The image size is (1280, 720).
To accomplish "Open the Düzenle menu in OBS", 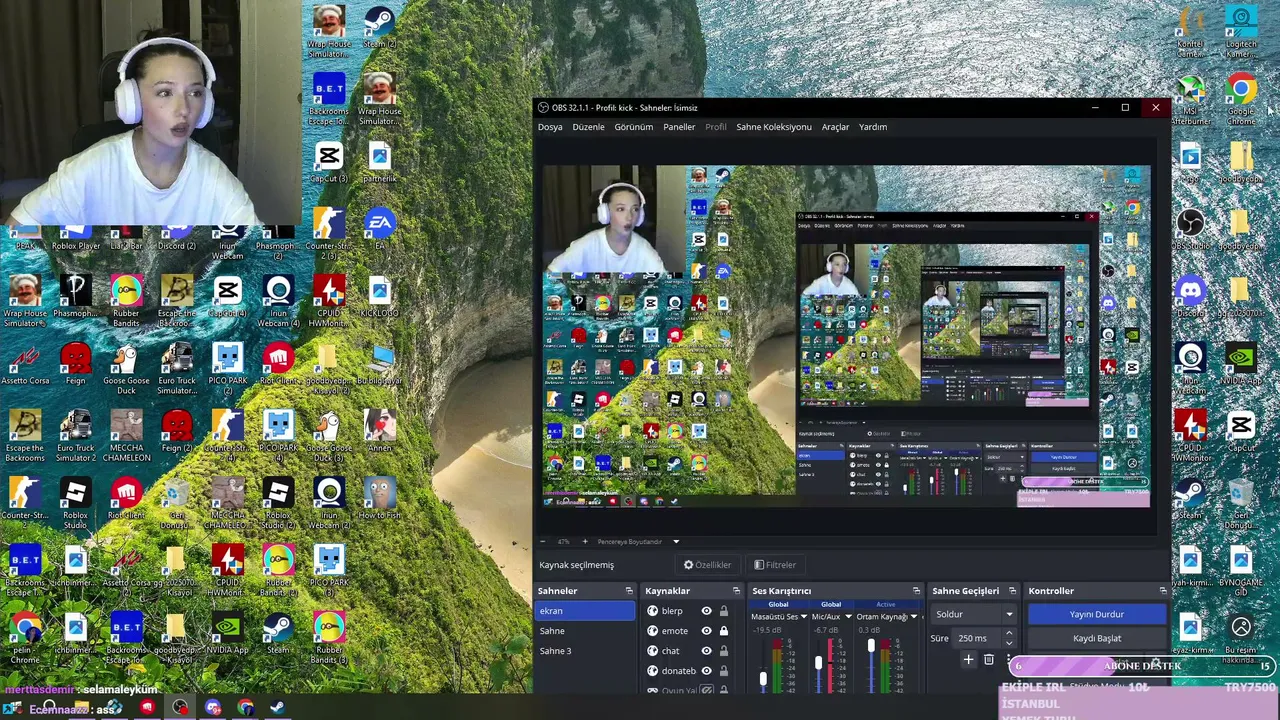I will 588,127.
